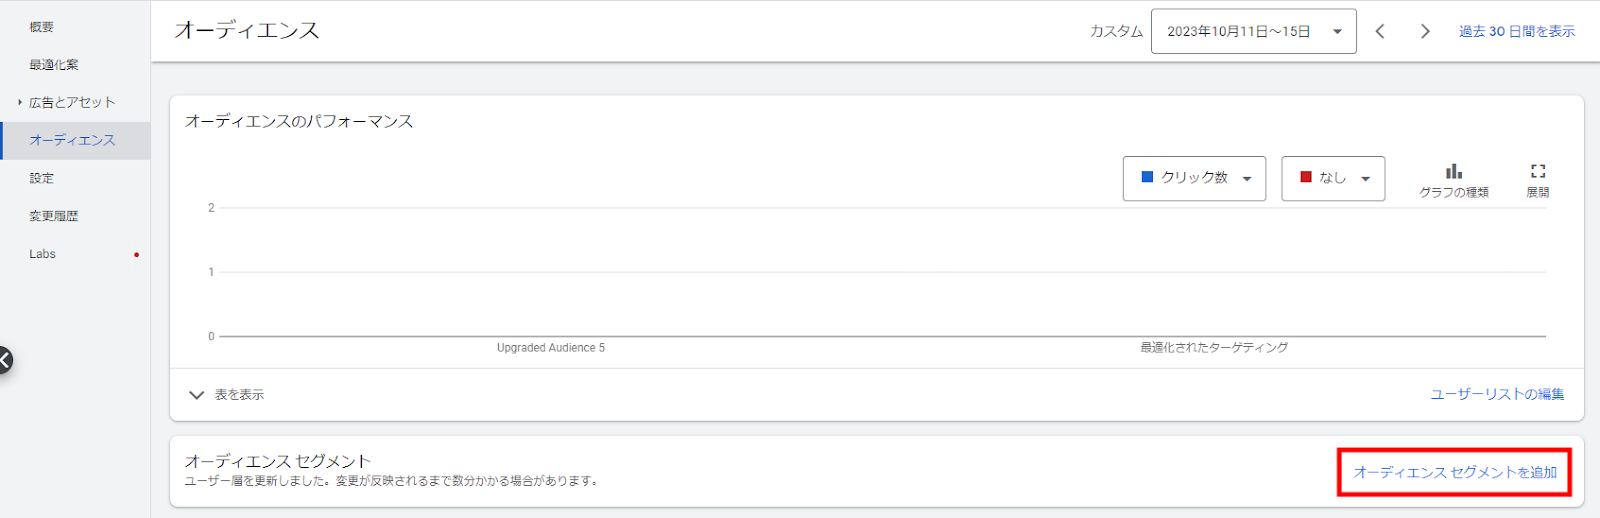Click 過去 30 日間を表示 link

tap(1516, 31)
